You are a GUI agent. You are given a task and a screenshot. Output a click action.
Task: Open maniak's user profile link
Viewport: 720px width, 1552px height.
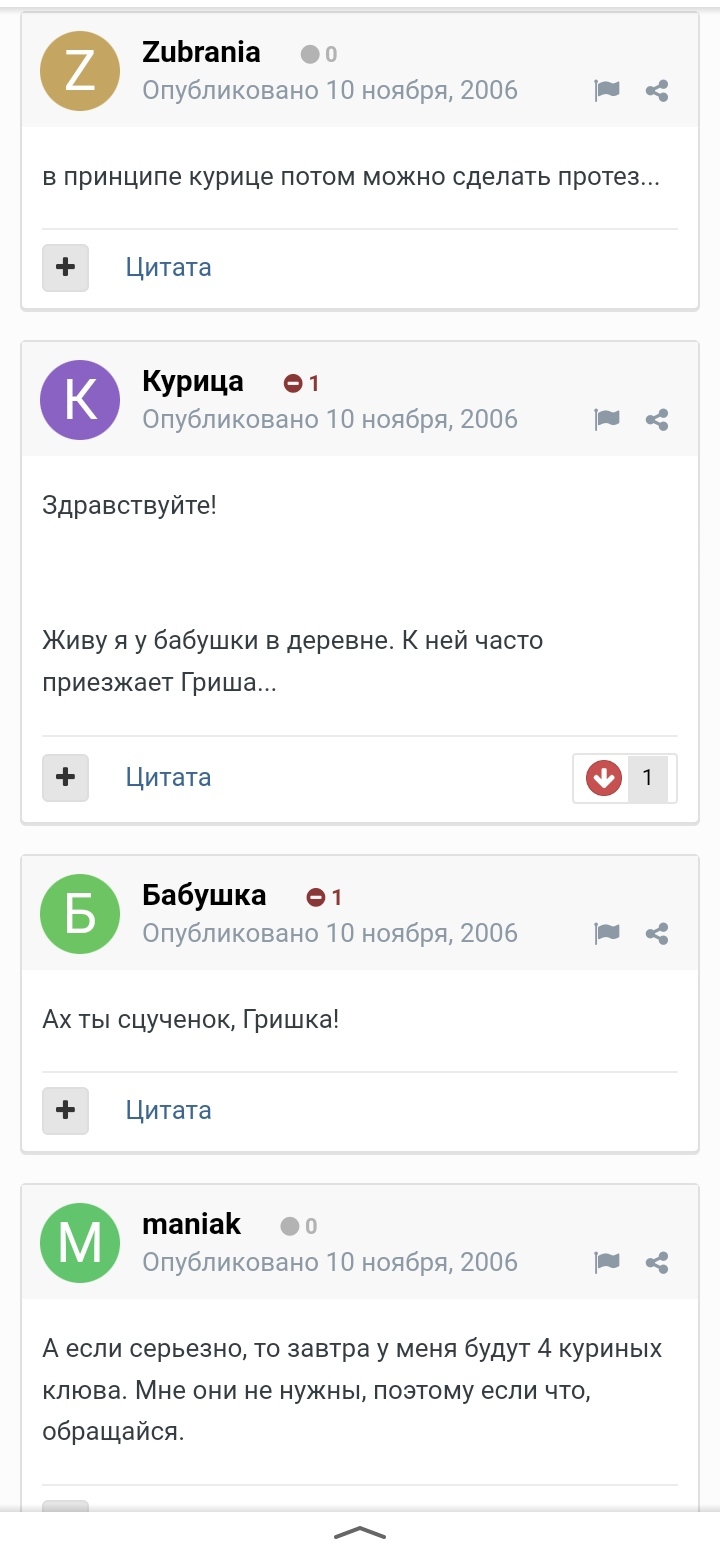pyautogui.click(x=191, y=1224)
